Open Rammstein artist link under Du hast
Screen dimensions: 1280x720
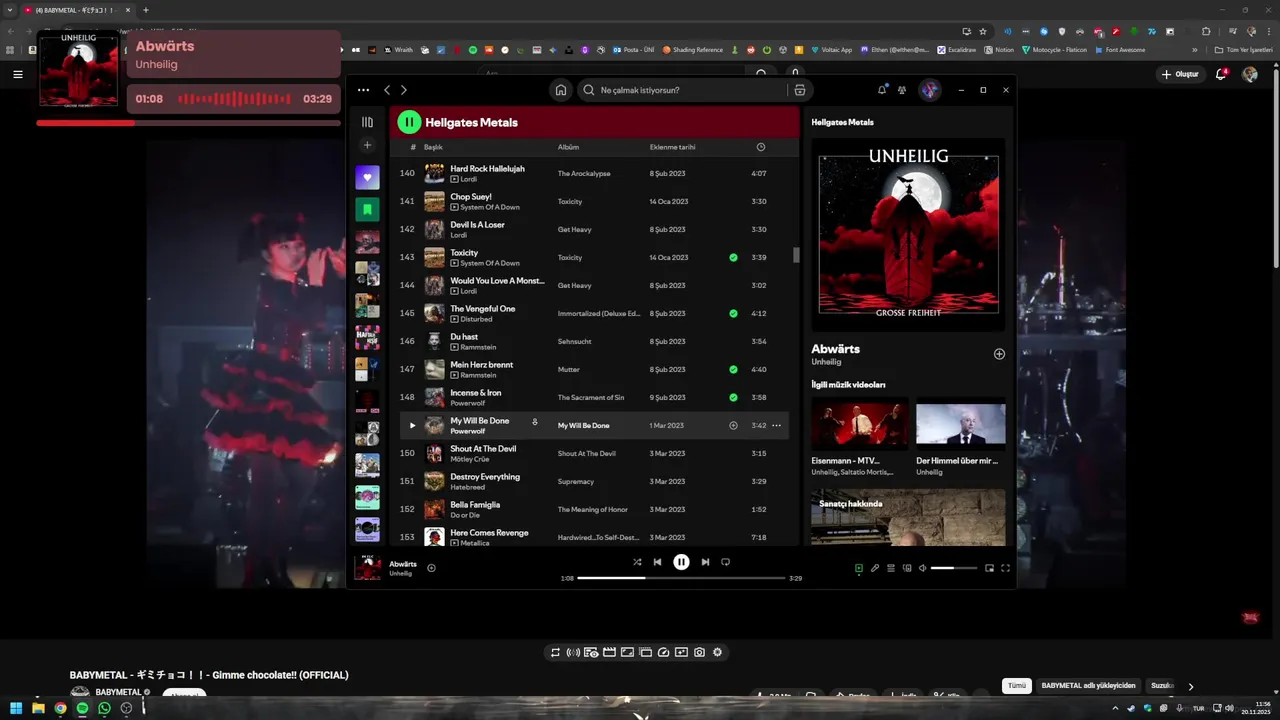[x=478, y=347]
